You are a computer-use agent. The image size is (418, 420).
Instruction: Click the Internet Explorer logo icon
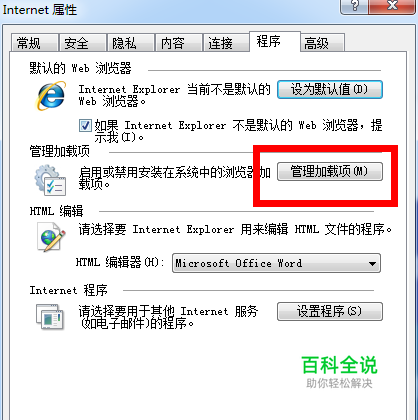coord(51,96)
